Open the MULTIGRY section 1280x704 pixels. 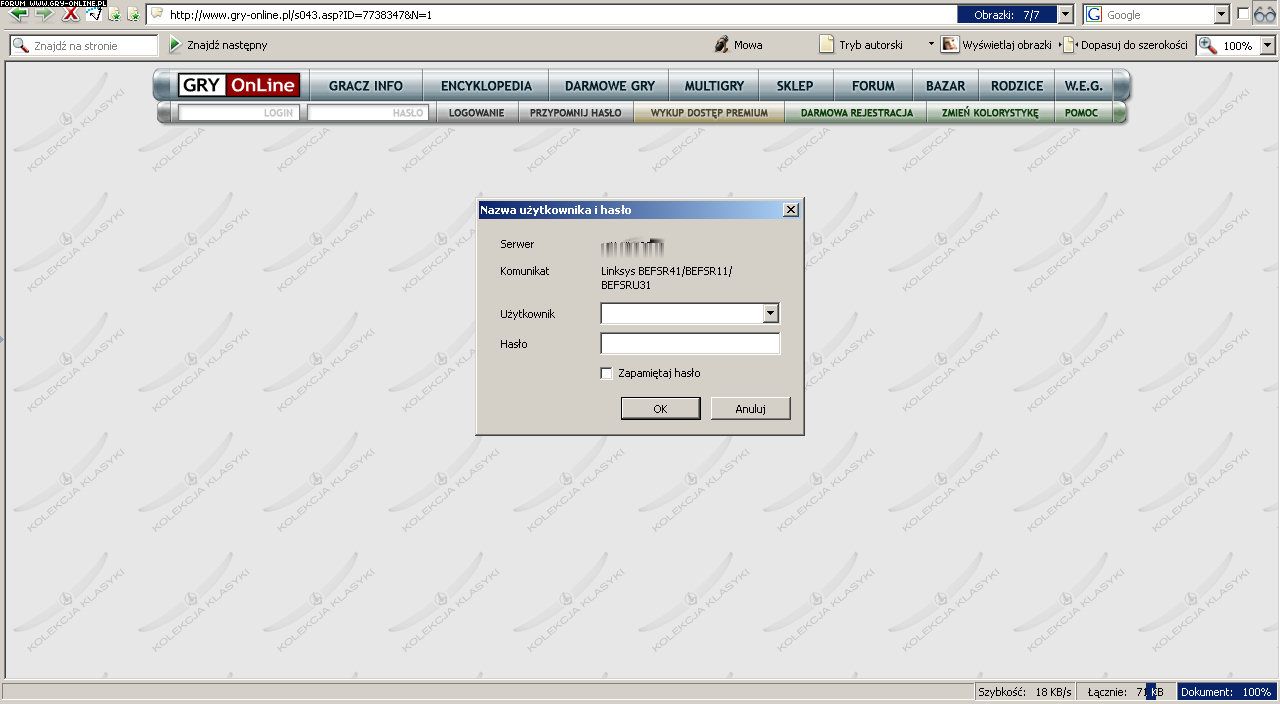click(x=714, y=86)
